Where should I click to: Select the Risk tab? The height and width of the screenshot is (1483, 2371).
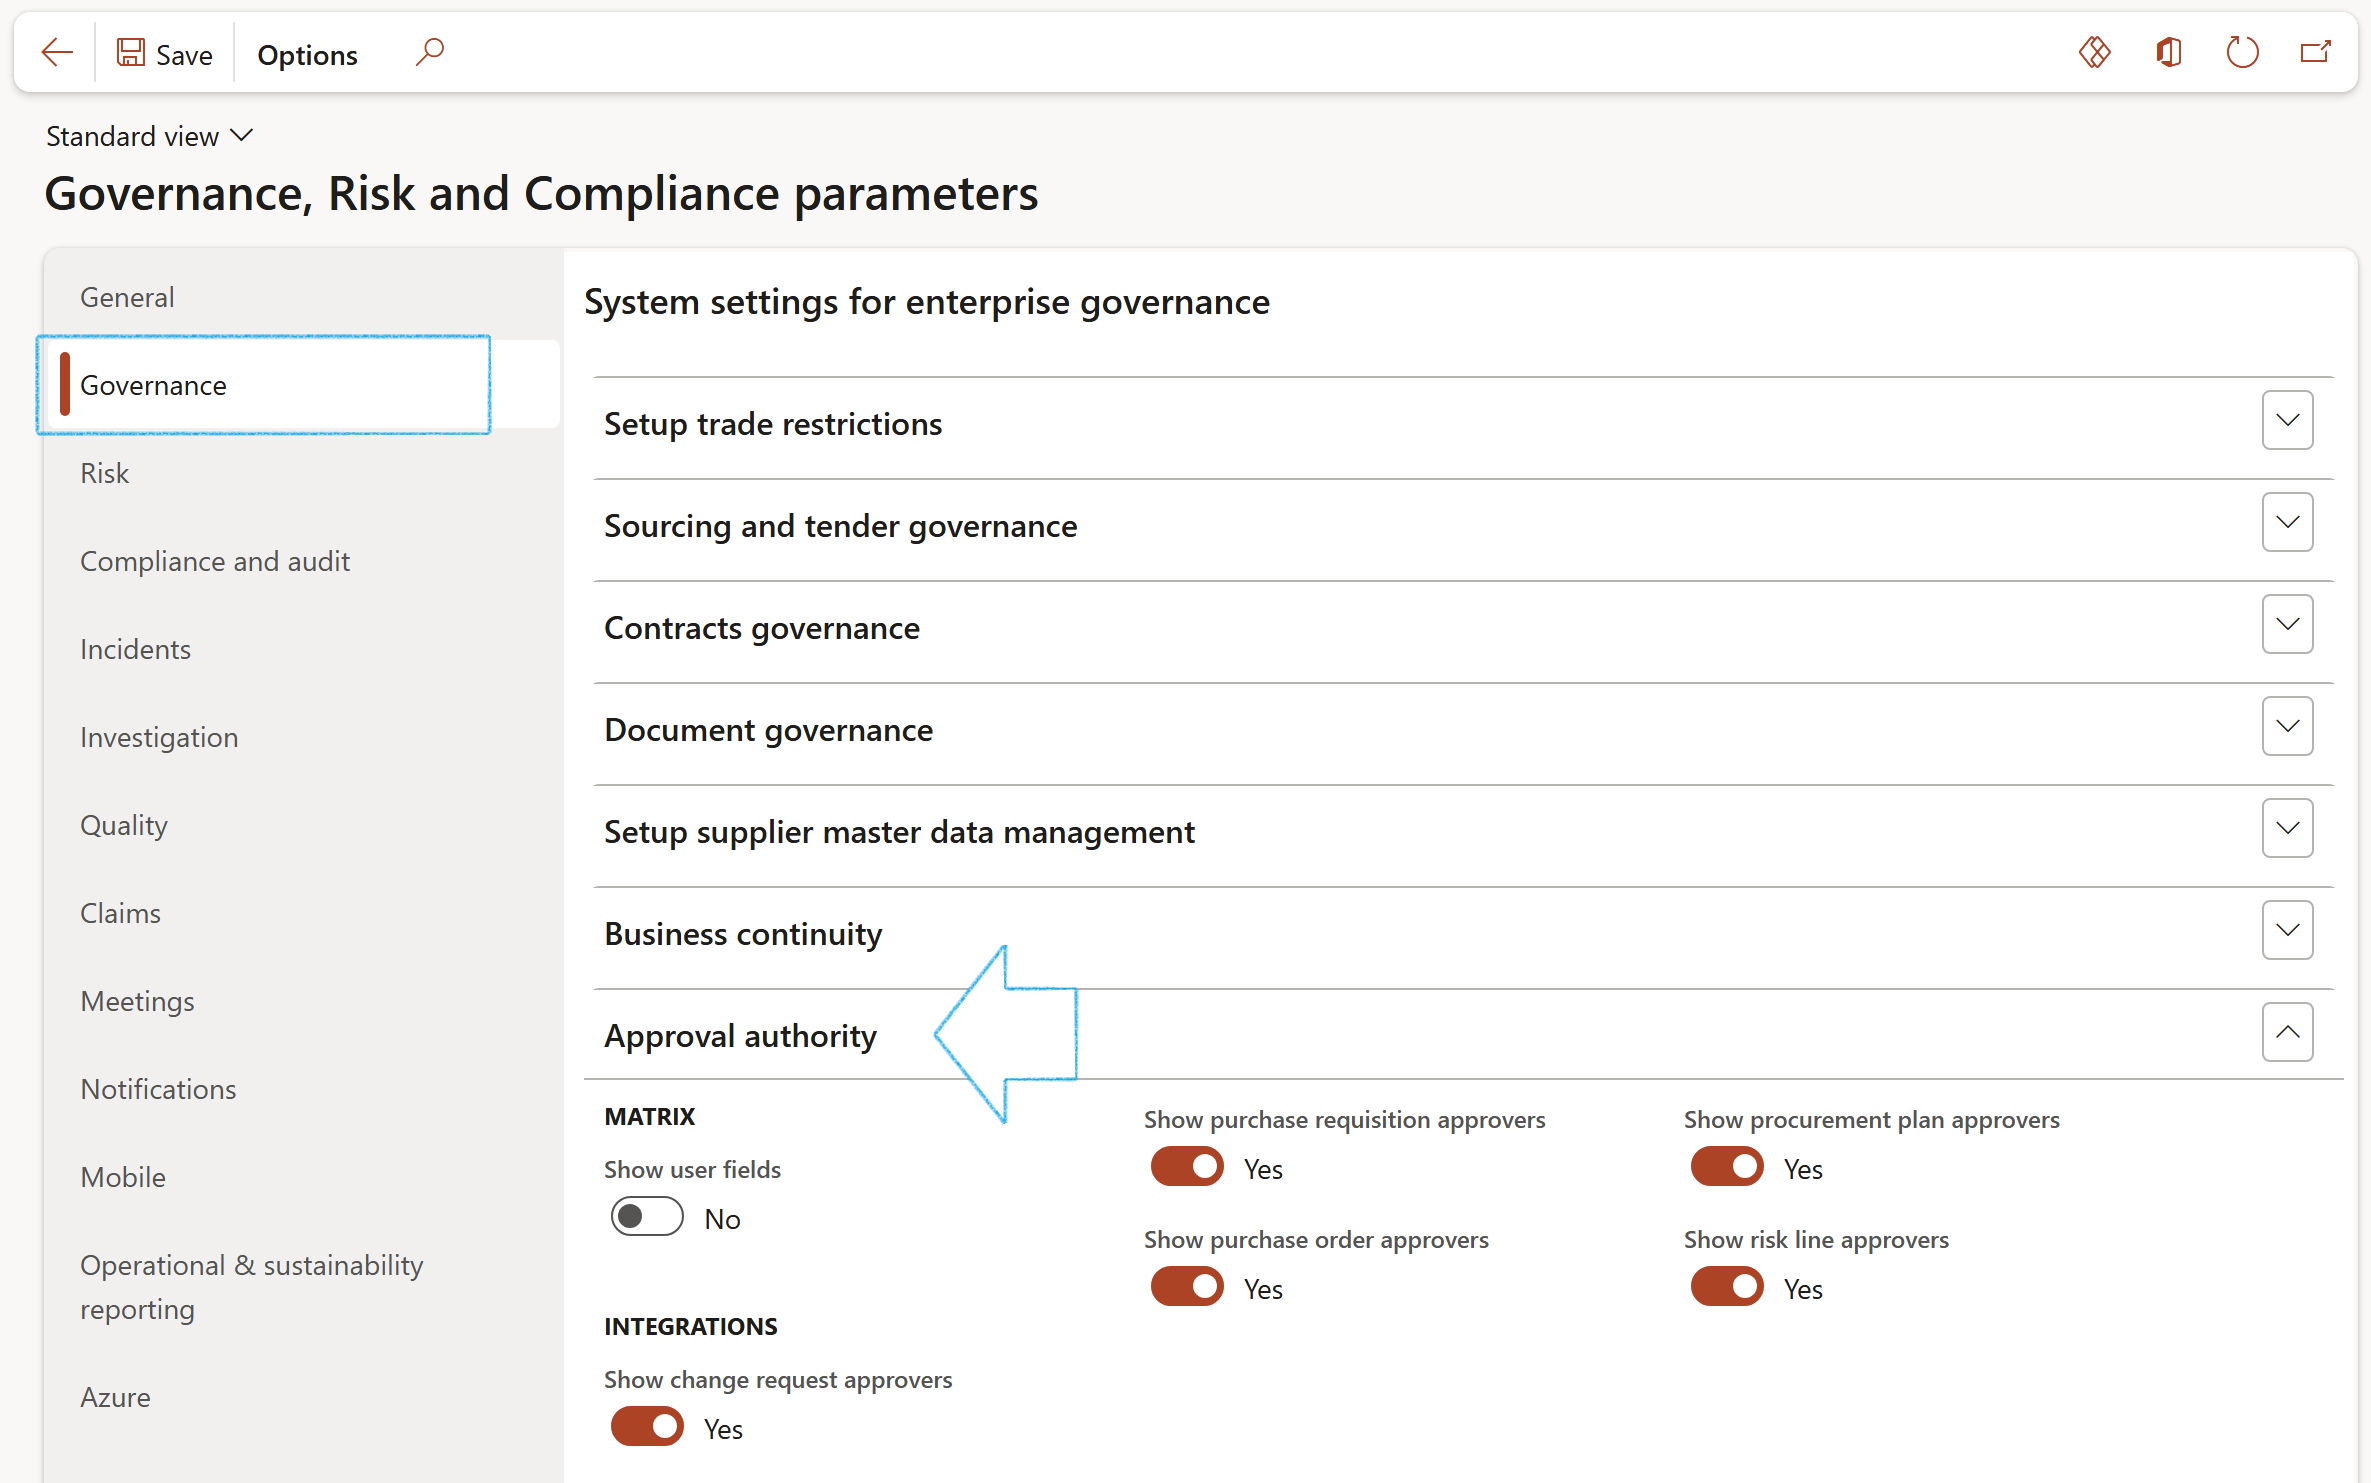(x=105, y=473)
